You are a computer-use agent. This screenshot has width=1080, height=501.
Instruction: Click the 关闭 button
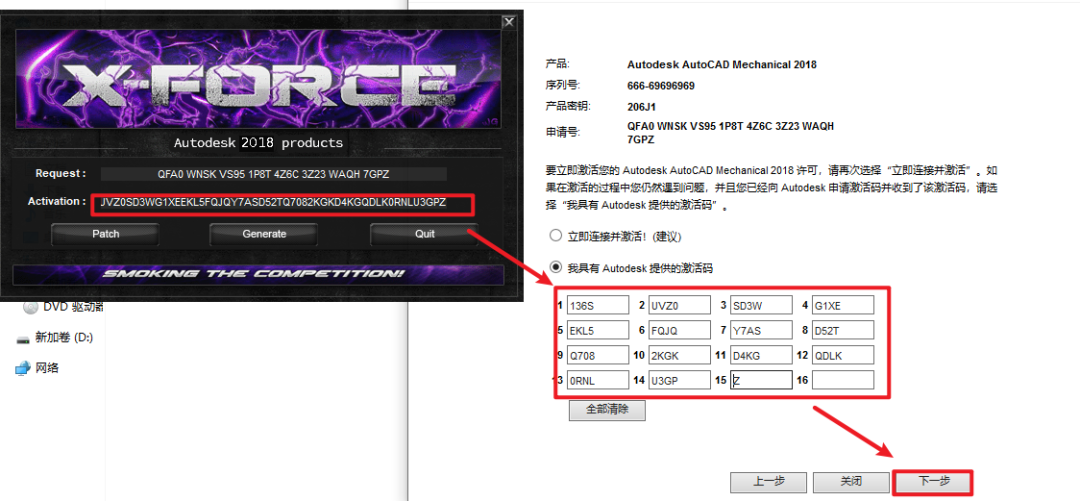850,482
